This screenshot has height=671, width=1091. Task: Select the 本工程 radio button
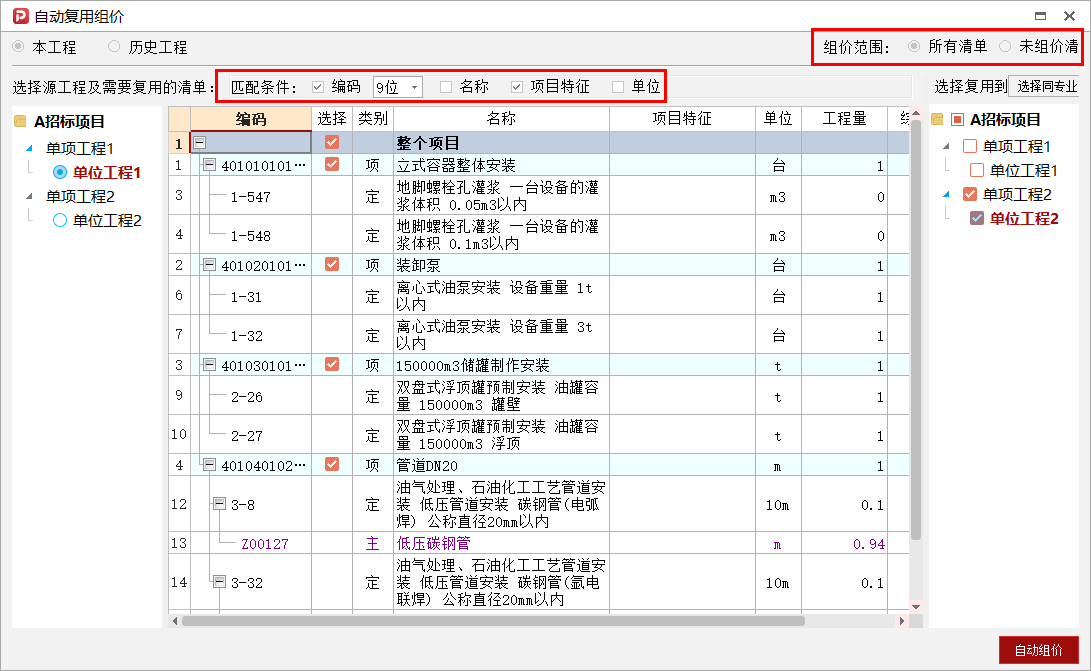16,46
